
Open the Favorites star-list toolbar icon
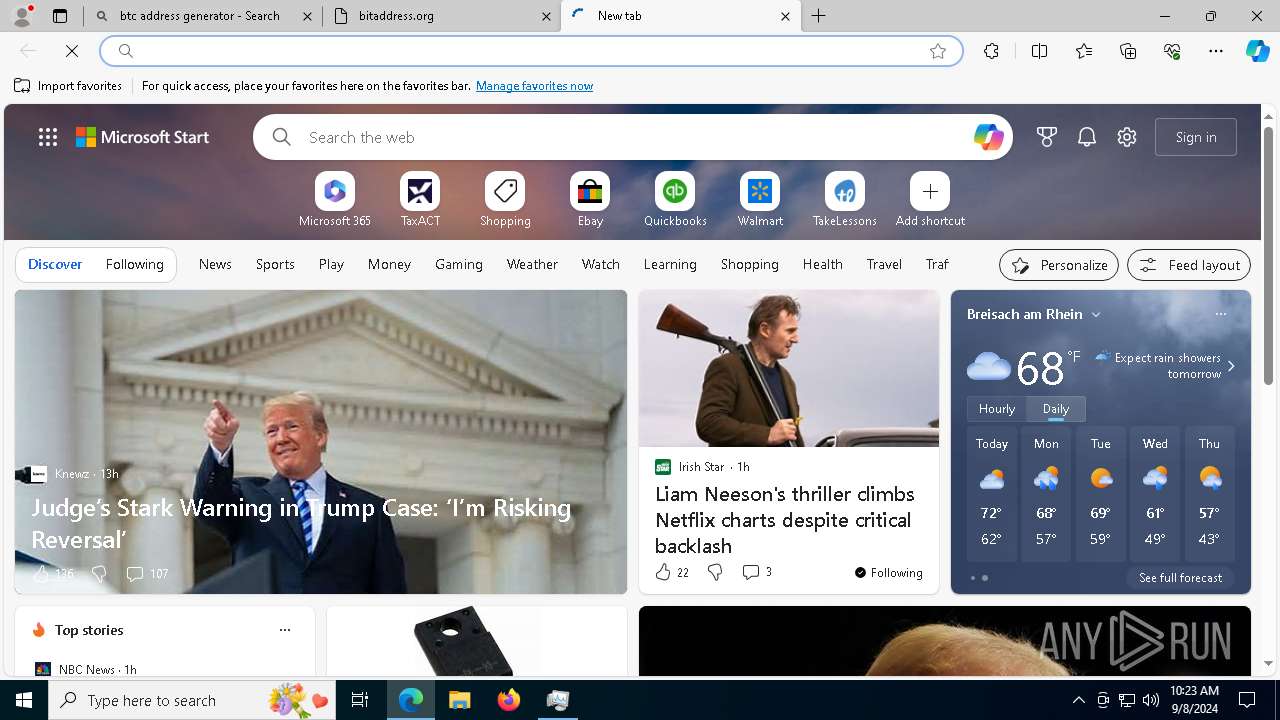[x=1084, y=51]
